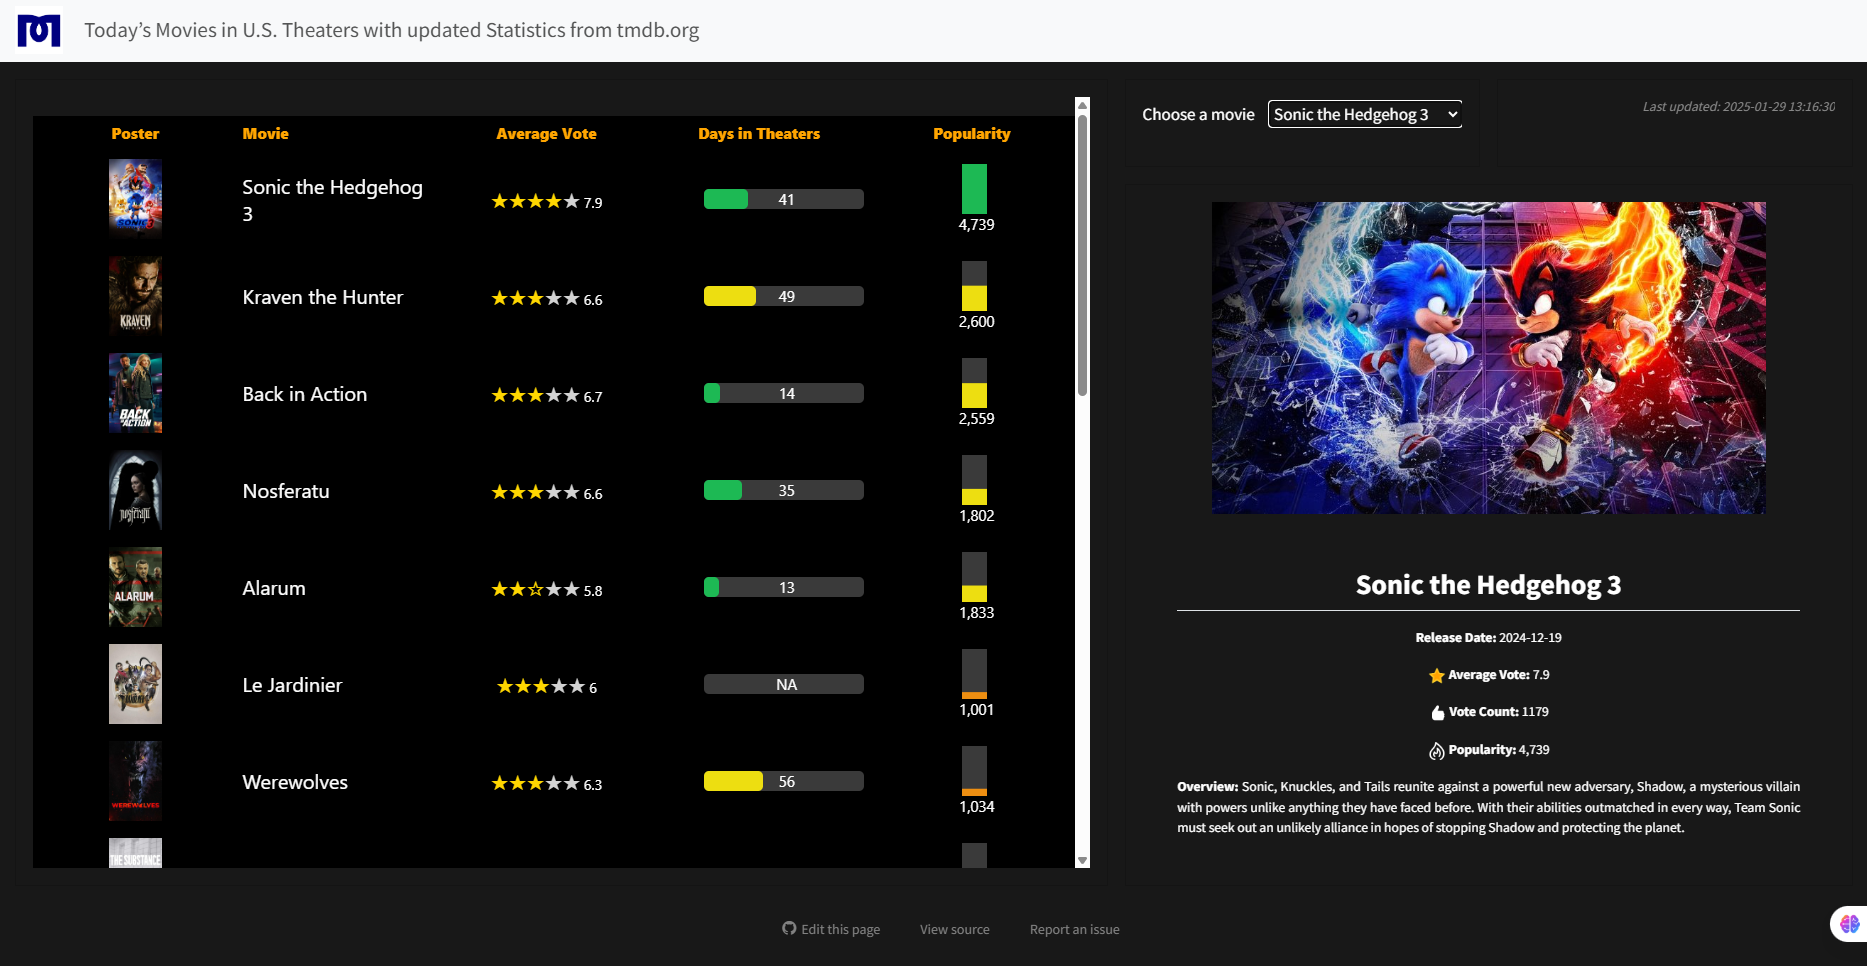Click the popularity bar showing 1,833
Image resolution: width=1867 pixels, height=966 pixels.
pos(974,577)
